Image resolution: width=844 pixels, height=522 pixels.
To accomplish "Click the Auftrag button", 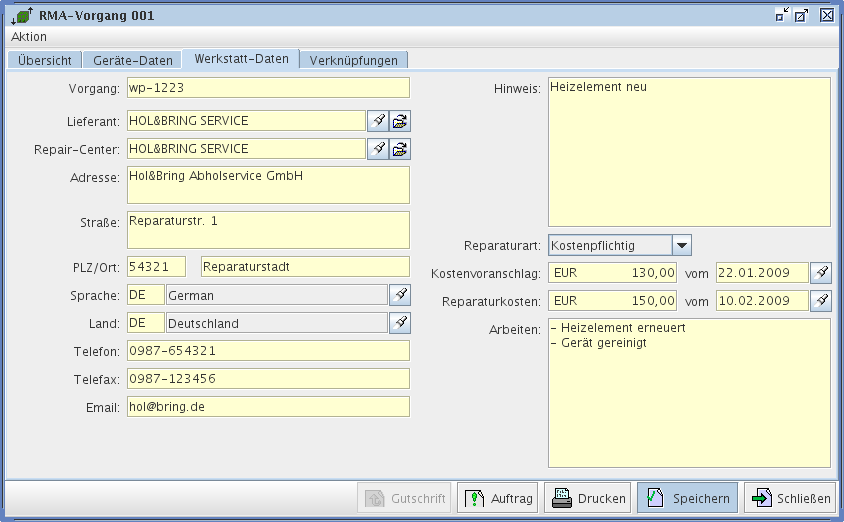I will pyautogui.click(x=499, y=498).
